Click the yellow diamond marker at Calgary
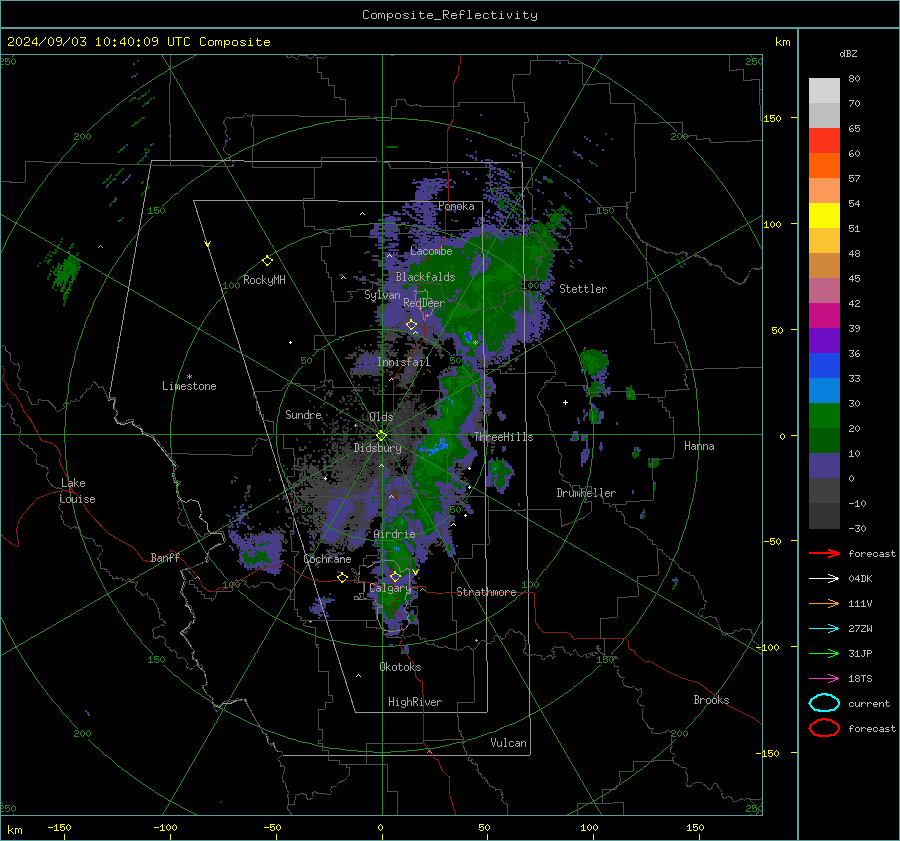The height and width of the screenshot is (841, 900). click(x=395, y=576)
